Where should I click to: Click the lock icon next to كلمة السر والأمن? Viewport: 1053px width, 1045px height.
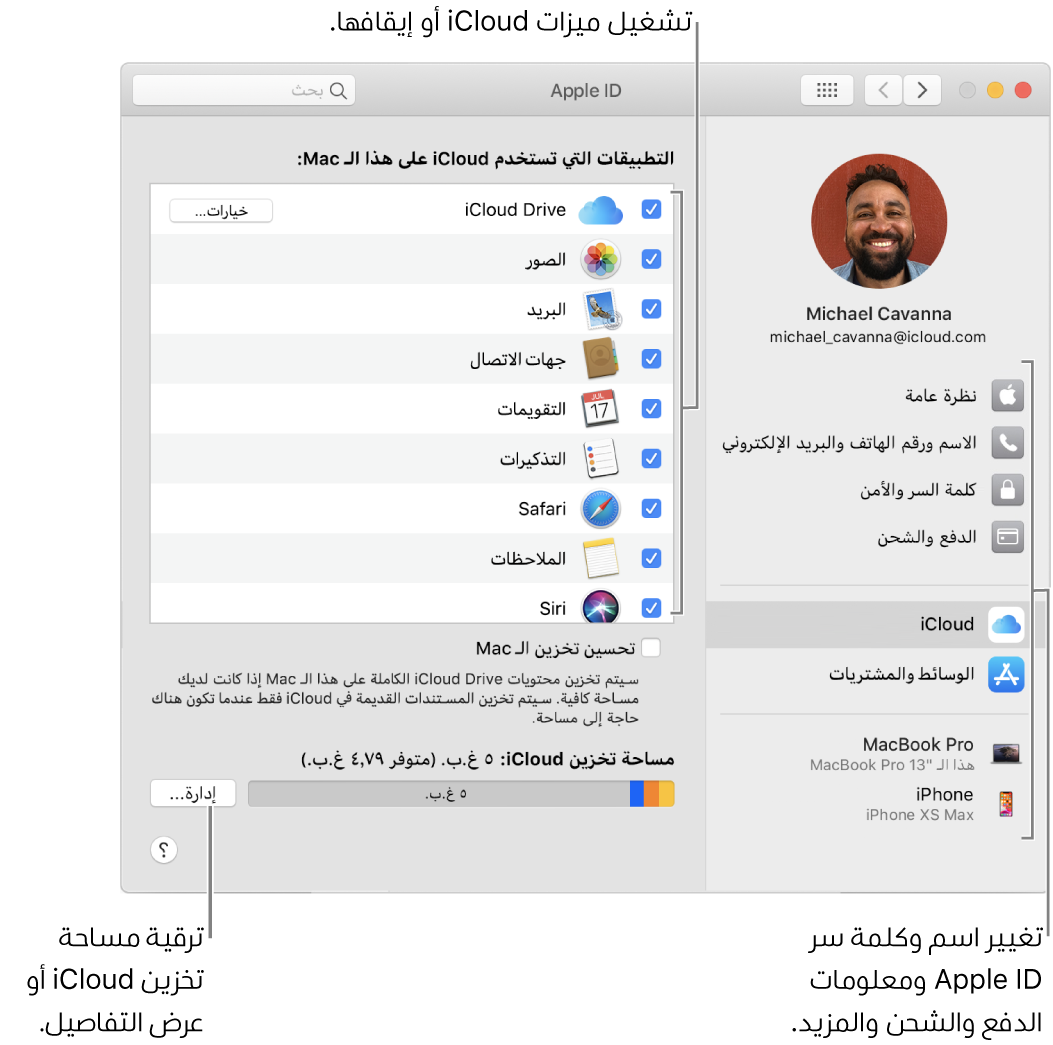(x=1006, y=490)
